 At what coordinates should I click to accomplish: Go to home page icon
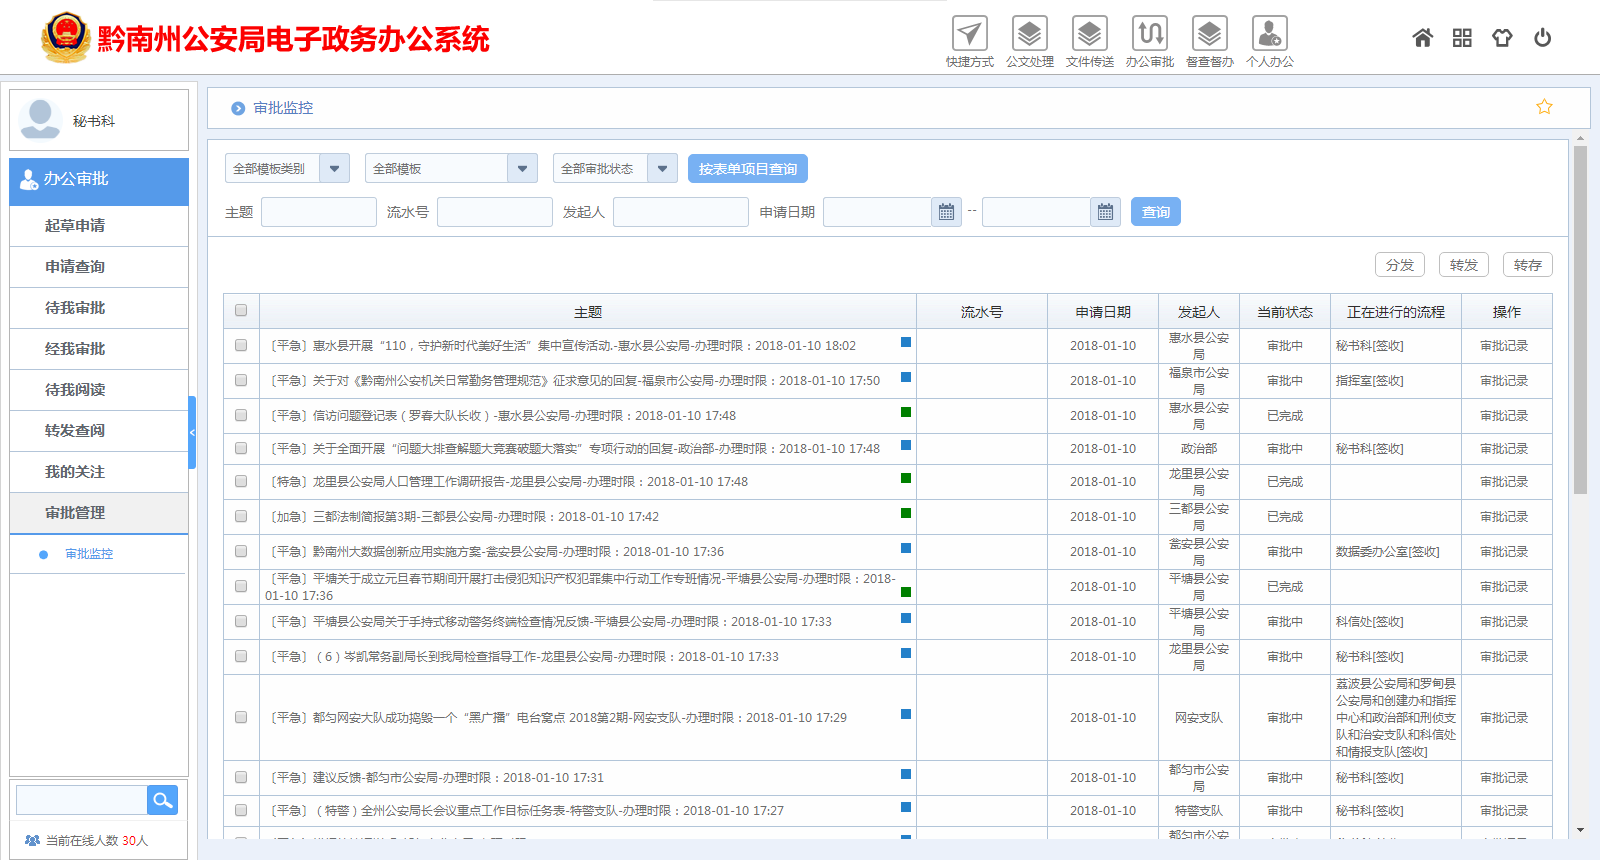(x=1422, y=38)
